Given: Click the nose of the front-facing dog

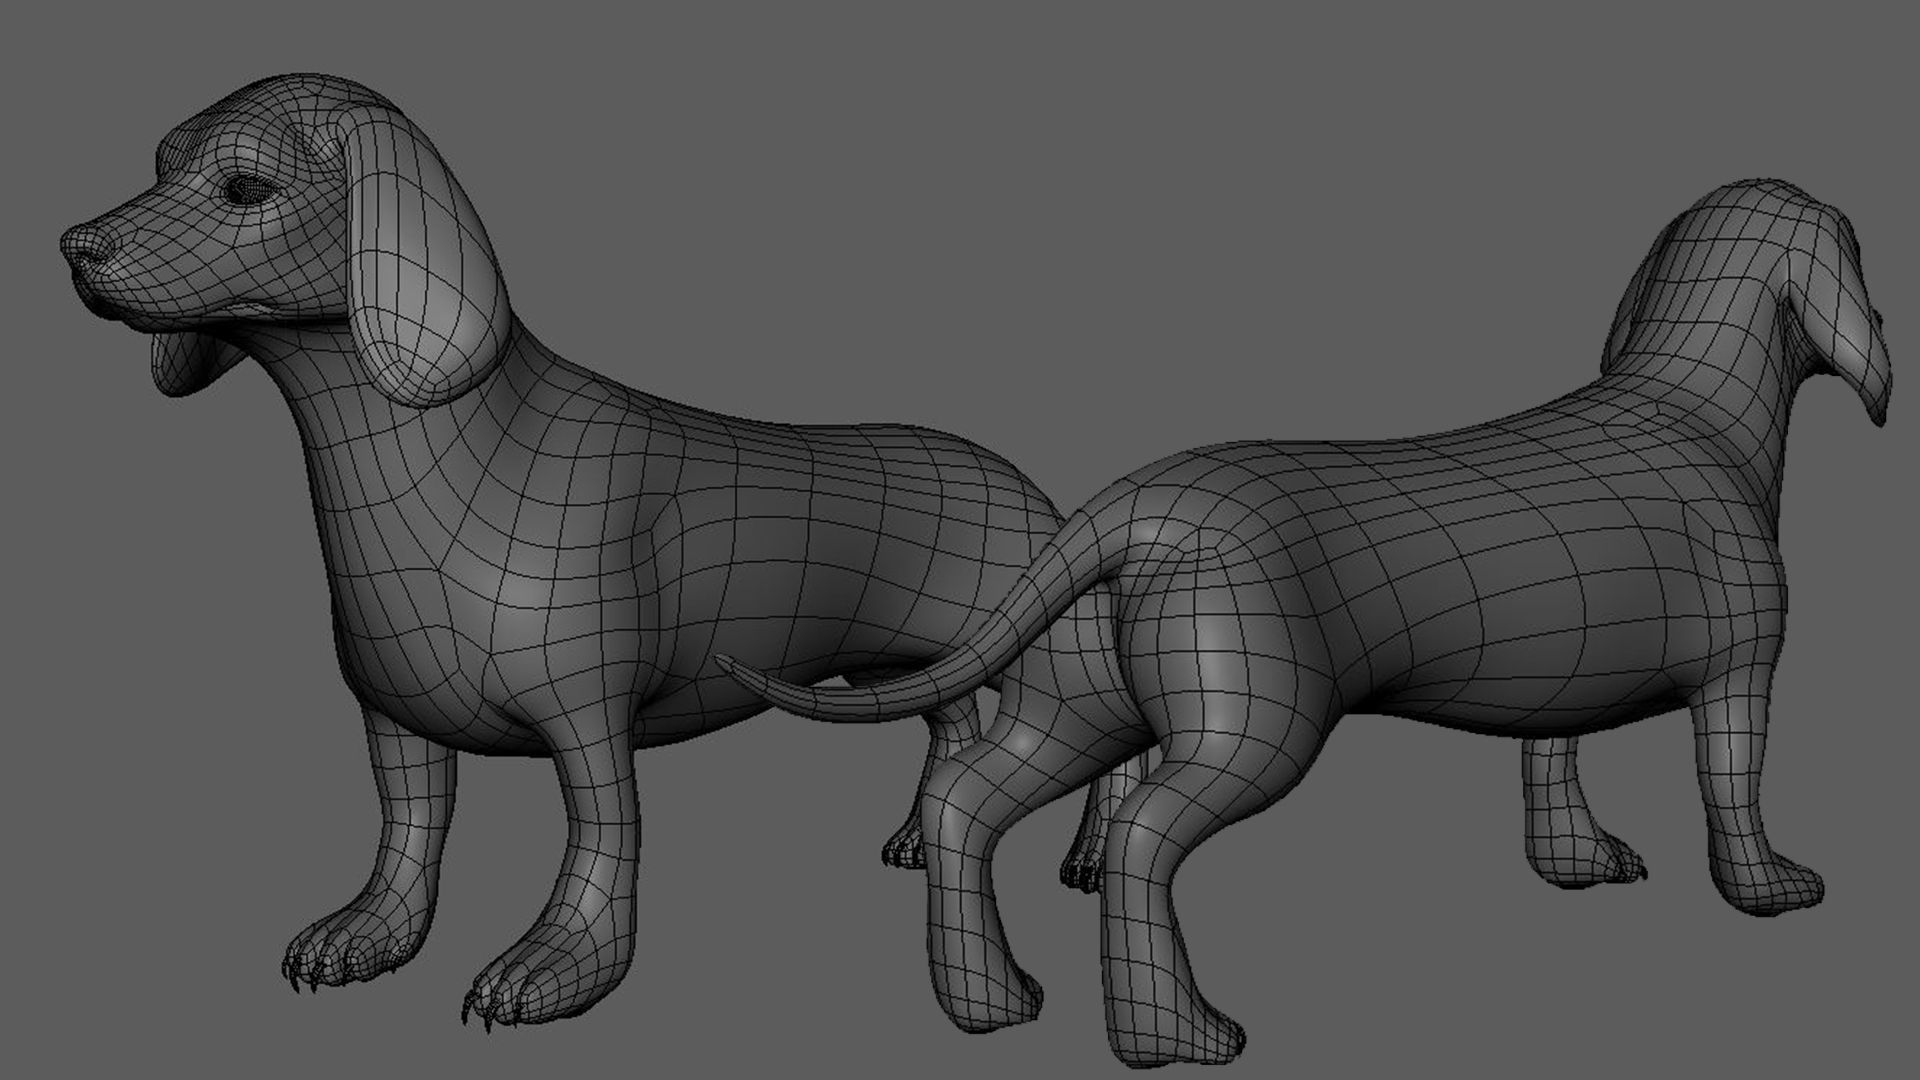Looking at the screenshot, I should click(x=88, y=244).
